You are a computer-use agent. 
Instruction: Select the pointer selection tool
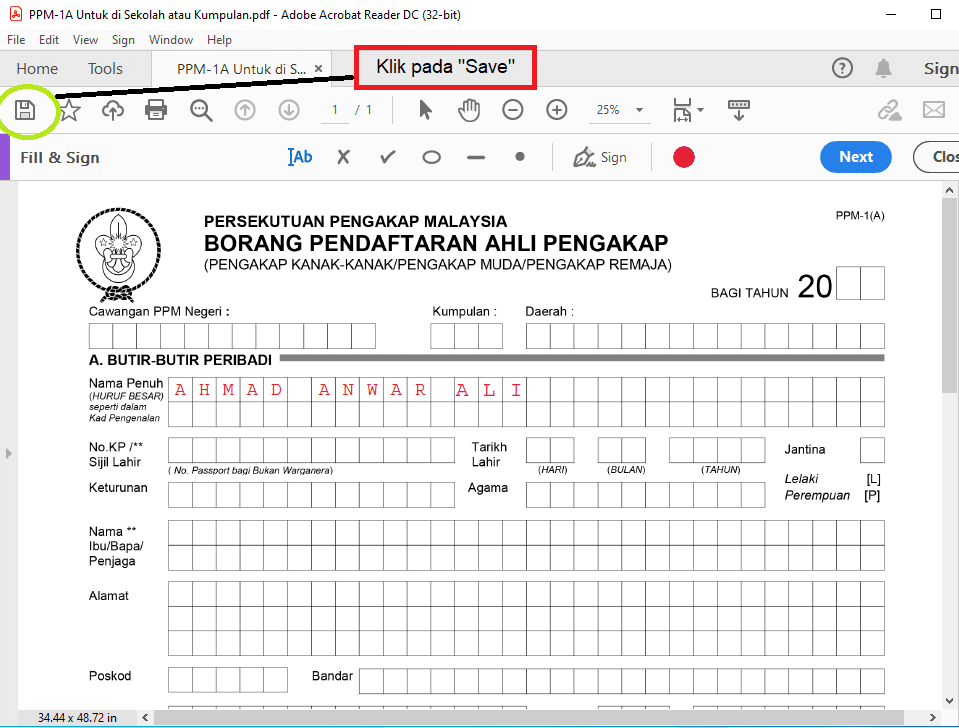point(425,110)
